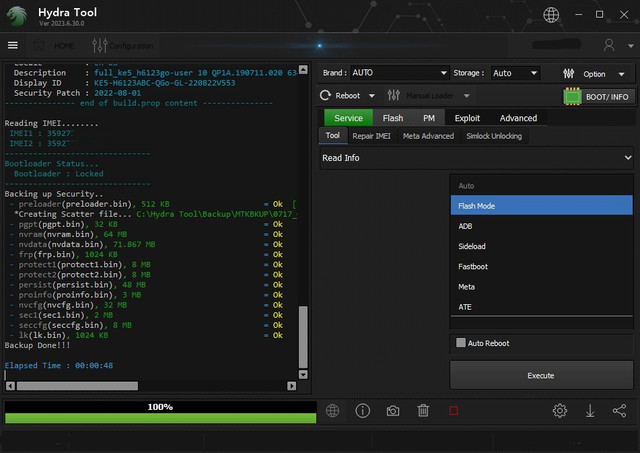Click the red stop square icon
Viewport: 640px width, 453px height.
453,411
